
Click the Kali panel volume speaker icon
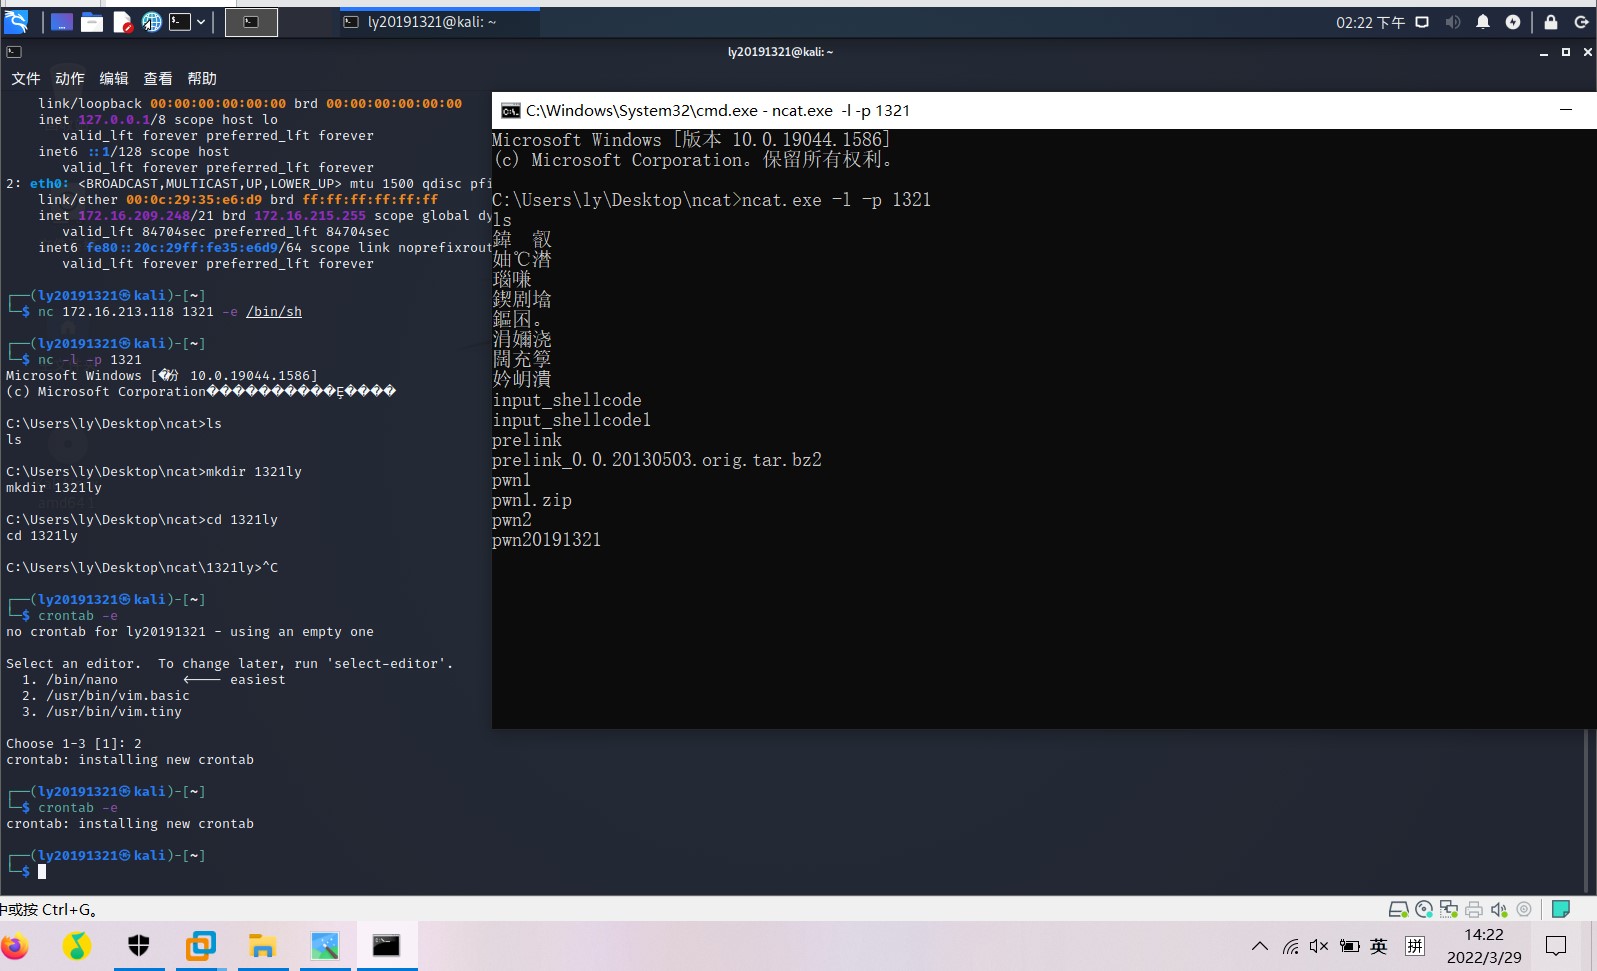(x=1453, y=22)
